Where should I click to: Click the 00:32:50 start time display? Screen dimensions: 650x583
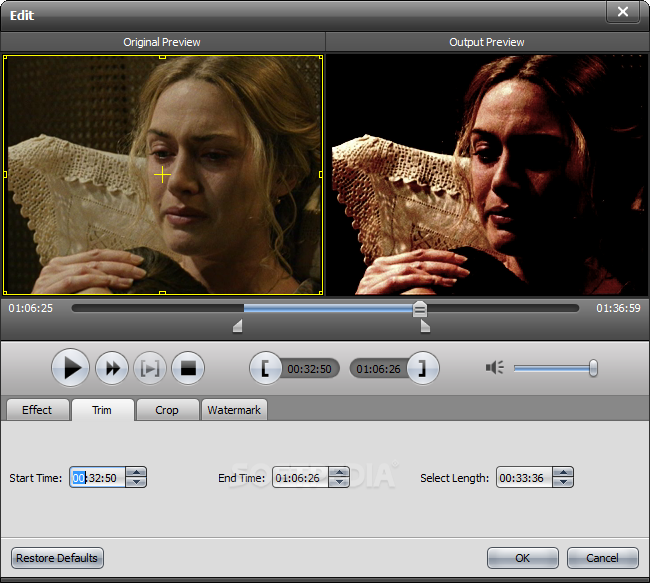pos(309,369)
